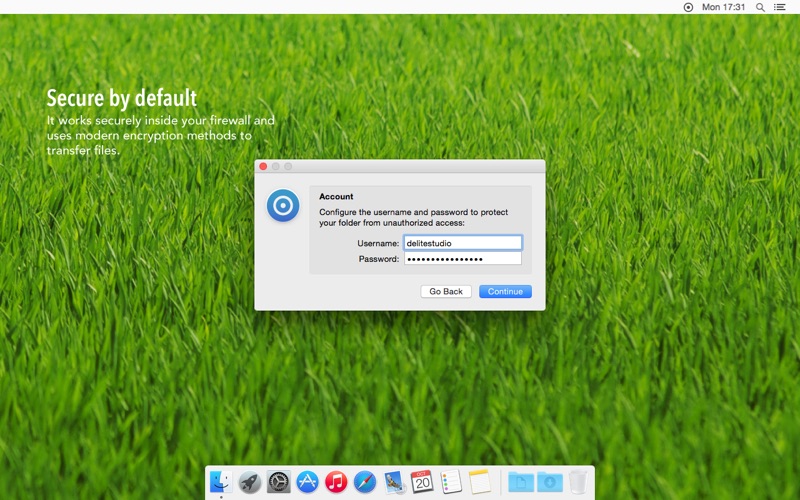
Task: Open Safari compass icon in dock
Action: tap(365, 482)
